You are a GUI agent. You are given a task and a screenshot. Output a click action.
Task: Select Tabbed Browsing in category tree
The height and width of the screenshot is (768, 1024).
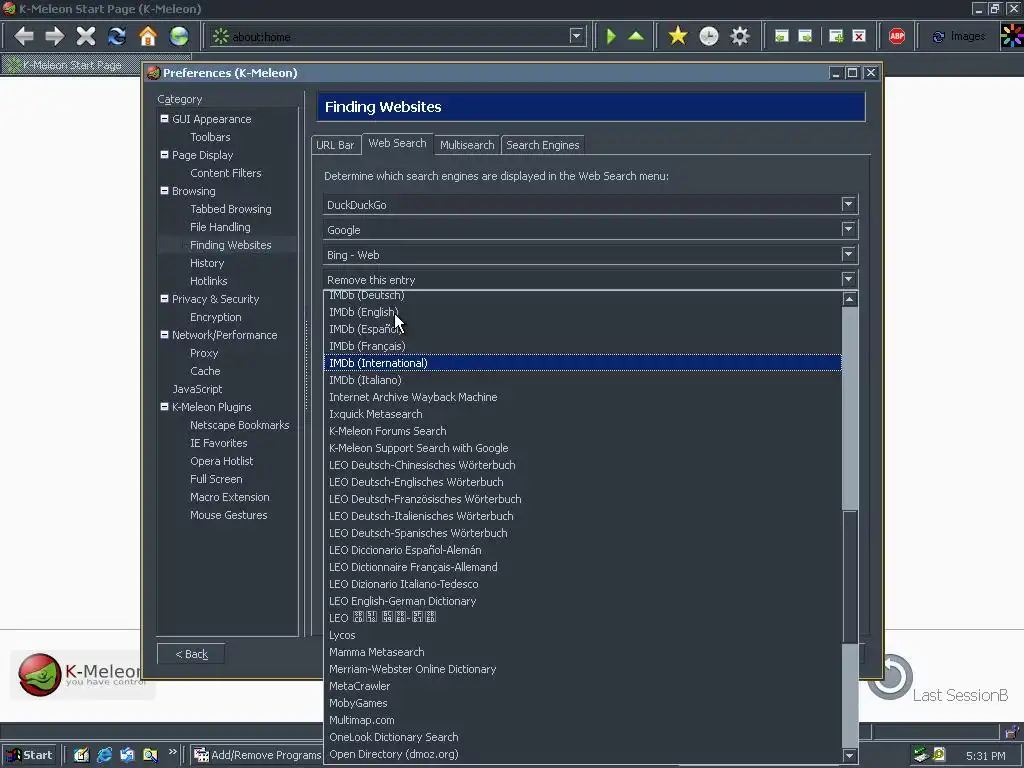click(x=231, y=209)
